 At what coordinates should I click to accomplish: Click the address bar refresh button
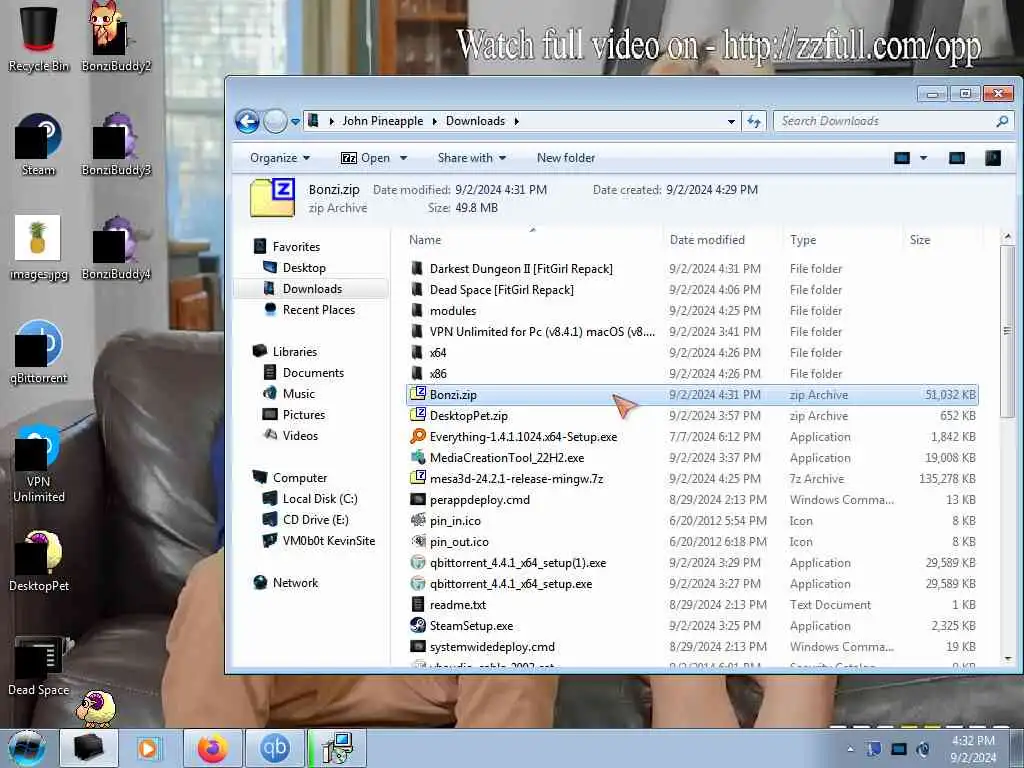click(754, 121)
